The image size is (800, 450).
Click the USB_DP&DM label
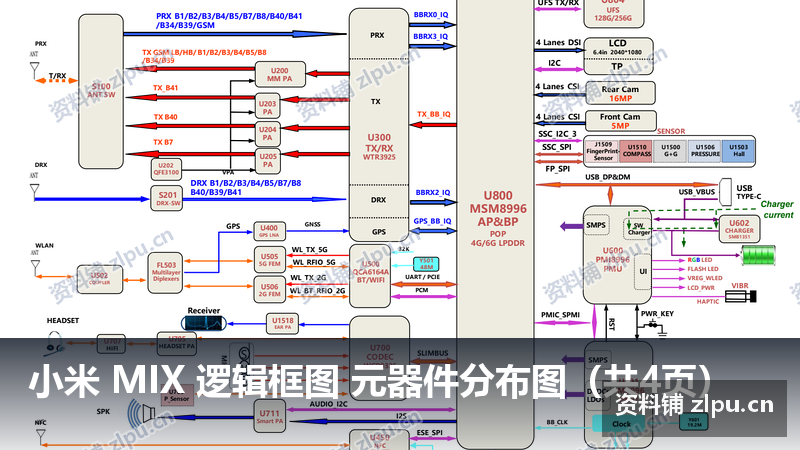point(608,177)
